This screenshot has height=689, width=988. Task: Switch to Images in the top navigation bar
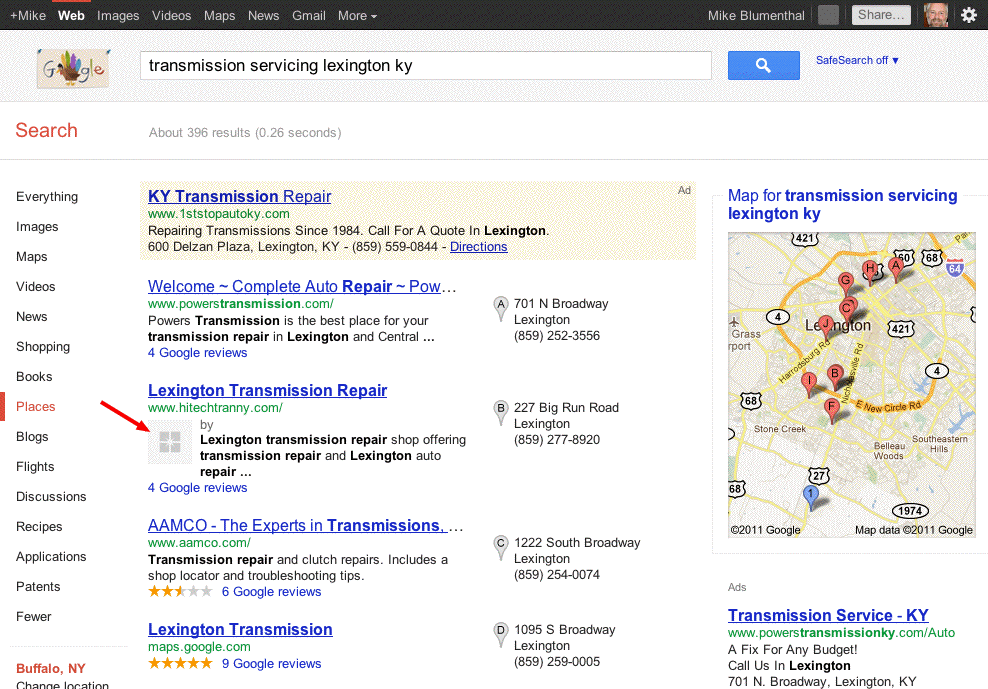pos(118,16)
